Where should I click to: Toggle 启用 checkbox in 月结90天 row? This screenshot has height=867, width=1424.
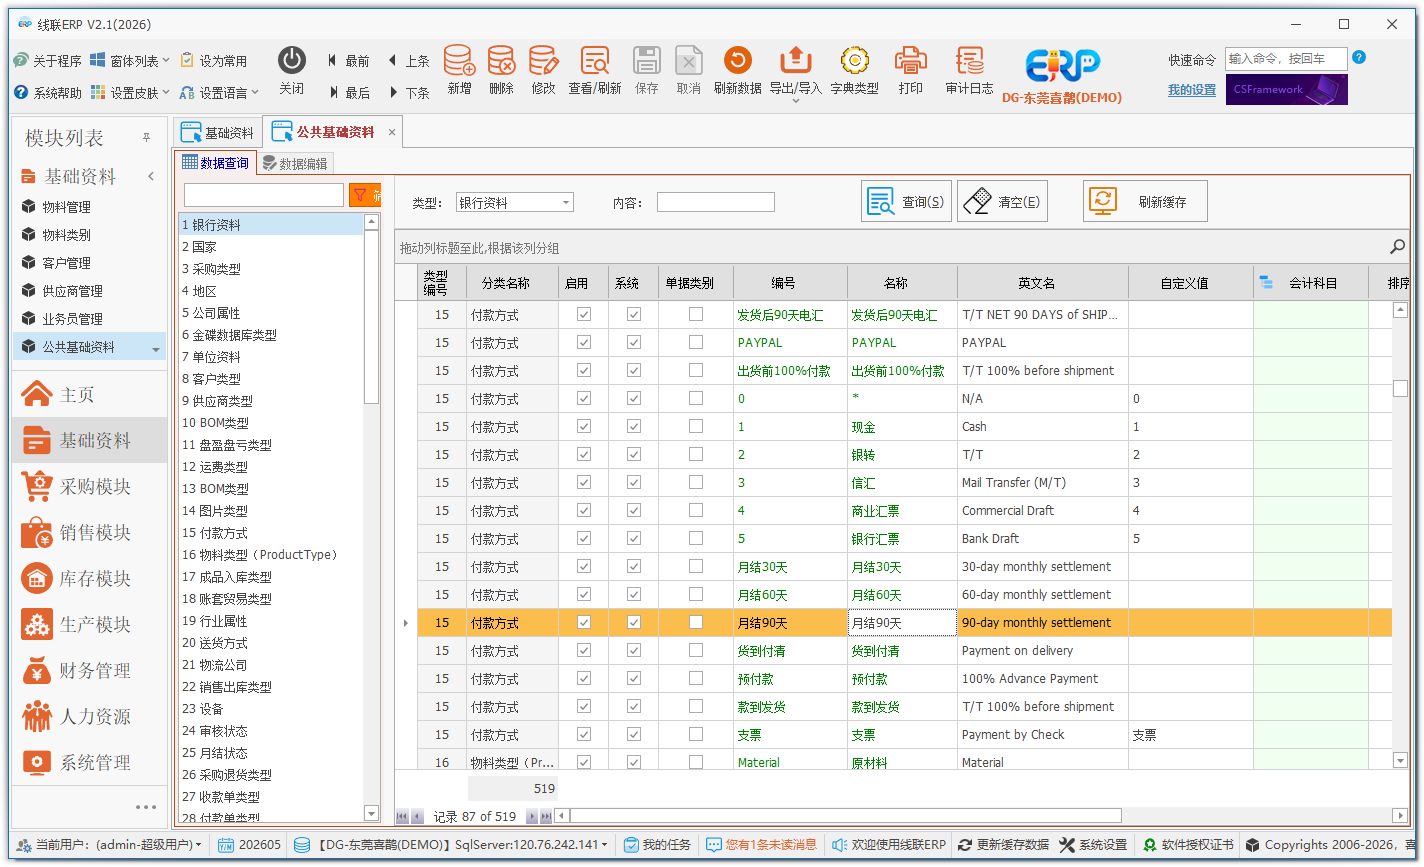(584, 622)
